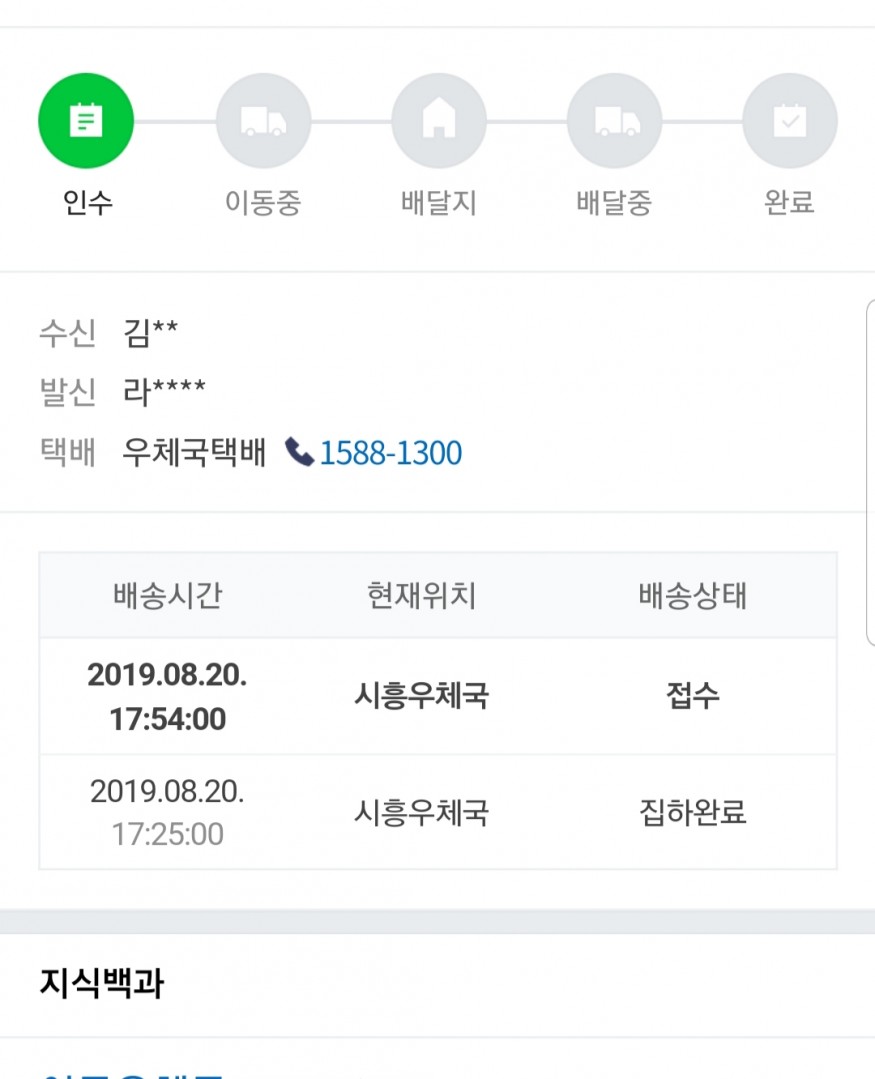Click the 배송시간 column header
Screen dimensions: 875x1079
168,595
